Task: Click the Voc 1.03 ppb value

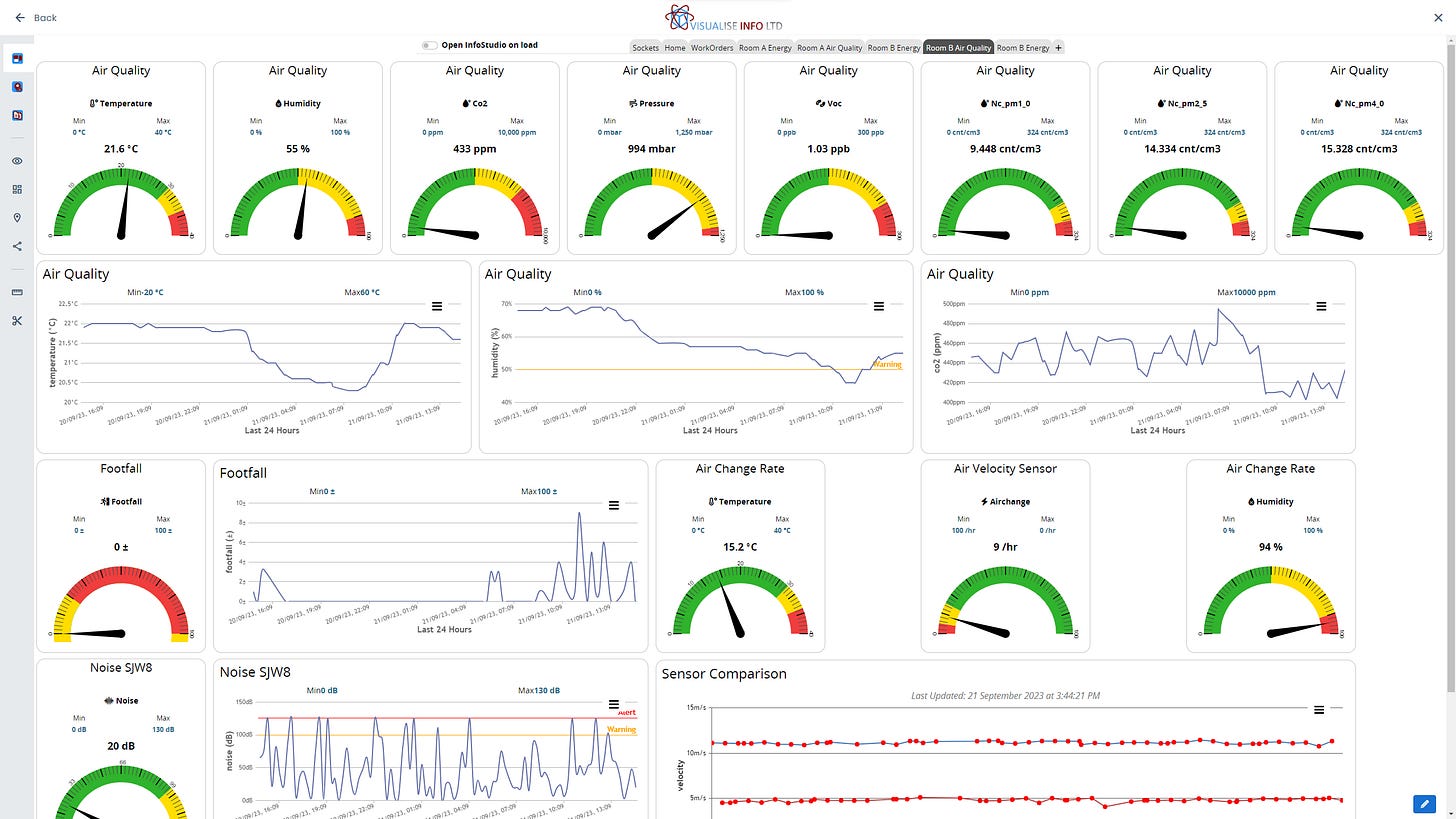Action: 829,149
